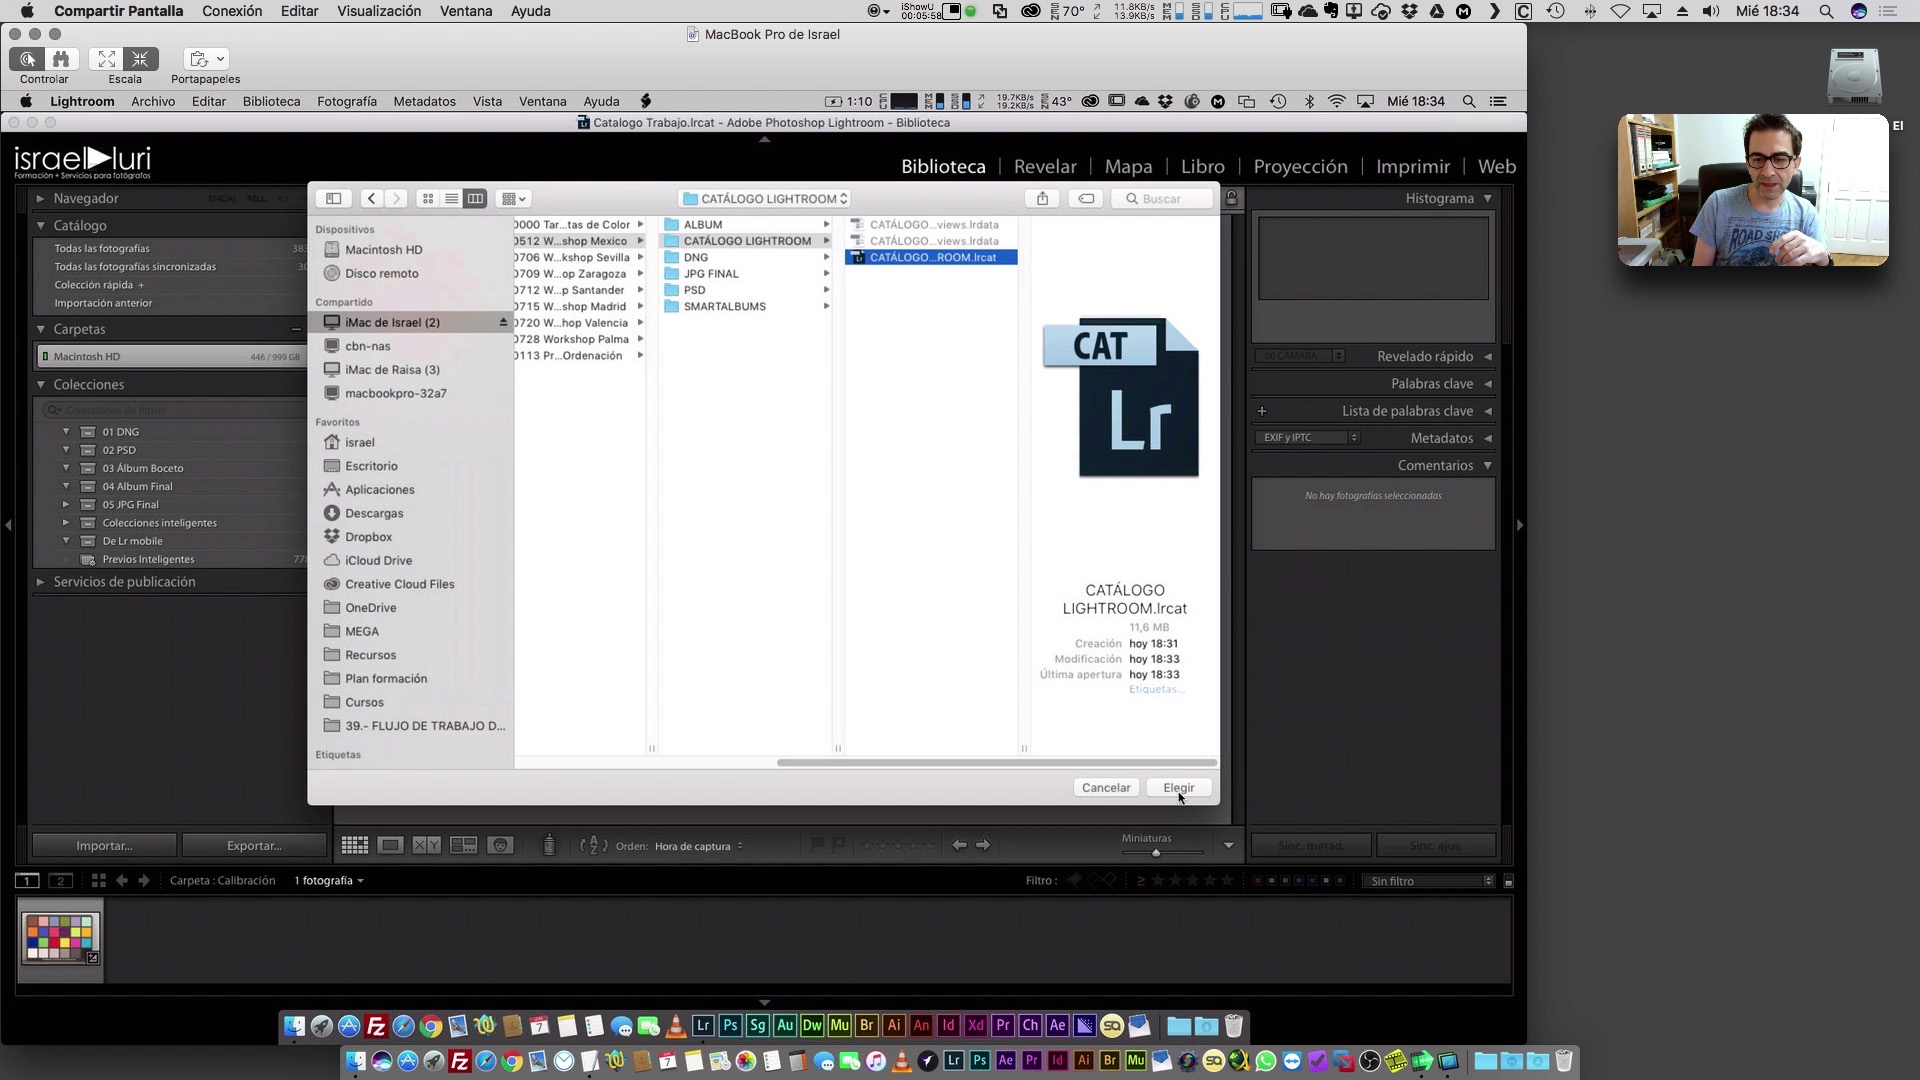
Task: Switch to the Revelar module
Action: tap(1045, 167)
